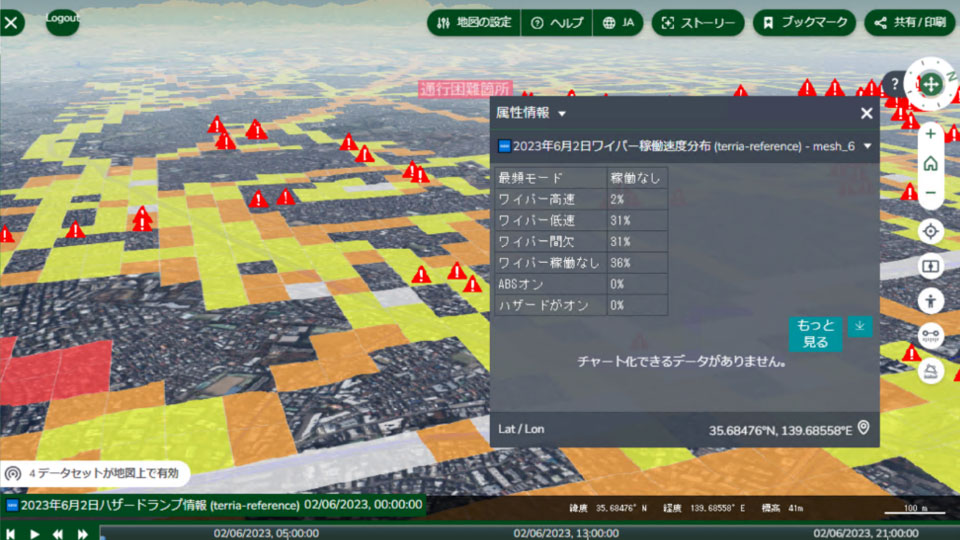Click timeline at 02/06/2023, 05:00:00
The image size is (960, 540).
click(266, 533)
